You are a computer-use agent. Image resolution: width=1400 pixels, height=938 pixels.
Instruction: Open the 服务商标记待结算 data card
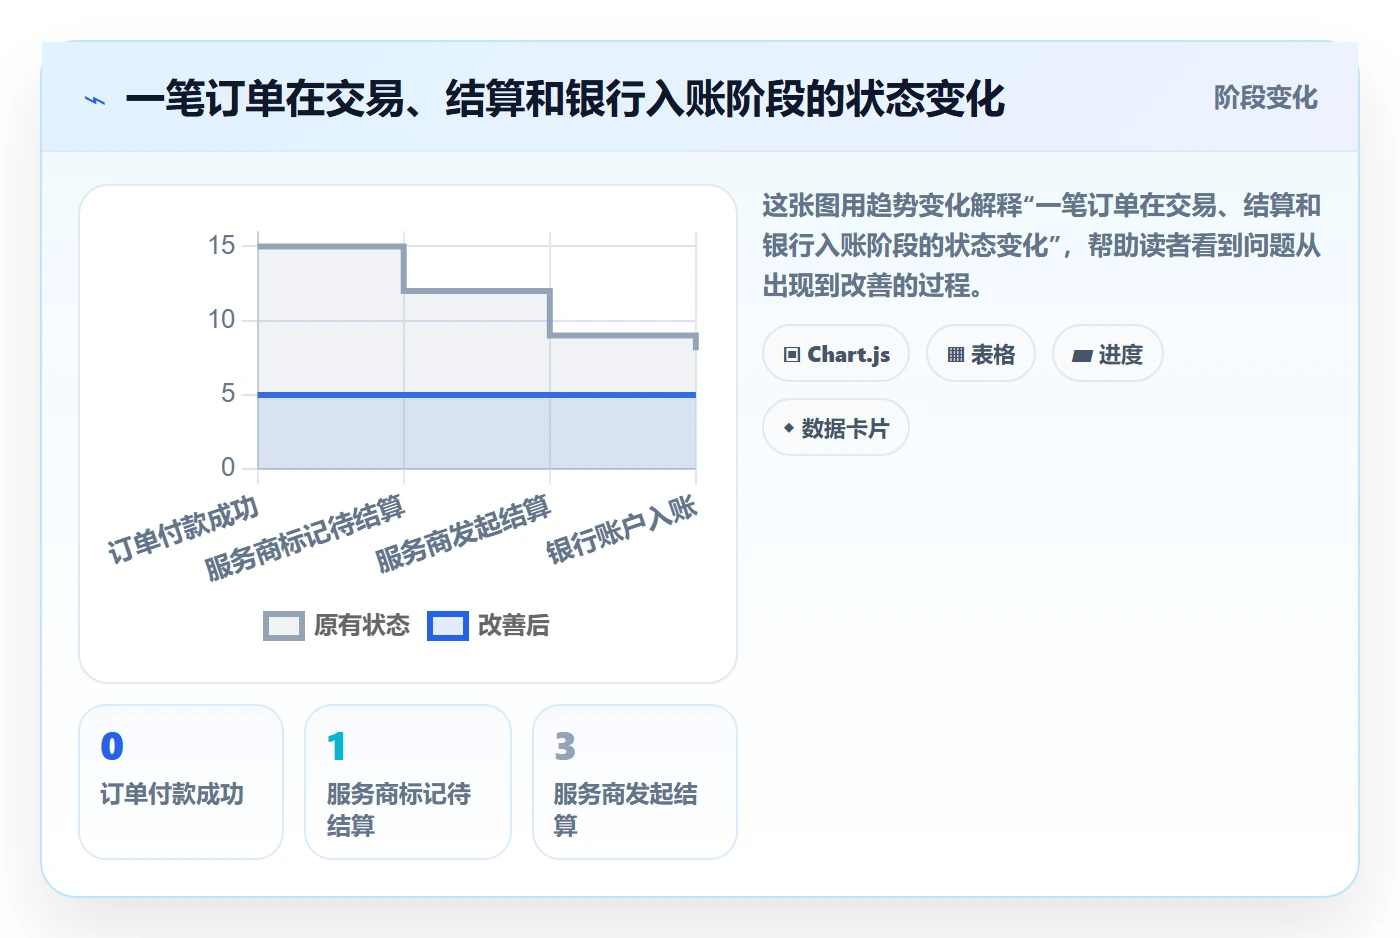coord(408,782)
